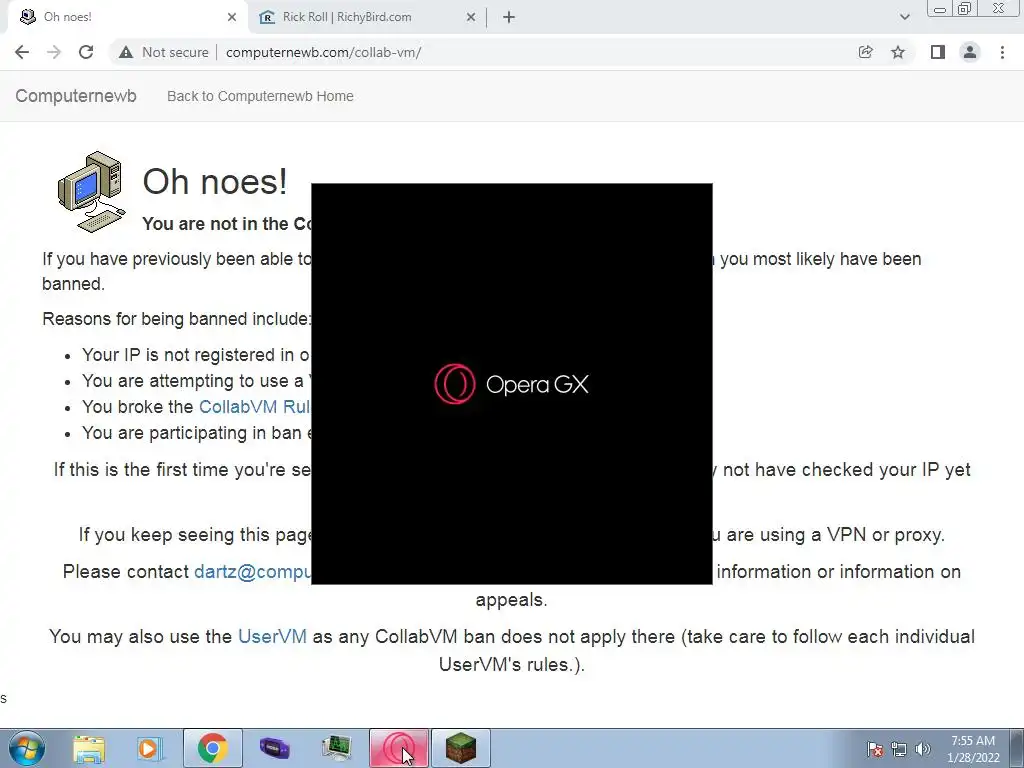Open the Chrome side panel
Screen dimensions: 1024x768
click(938, 52)
